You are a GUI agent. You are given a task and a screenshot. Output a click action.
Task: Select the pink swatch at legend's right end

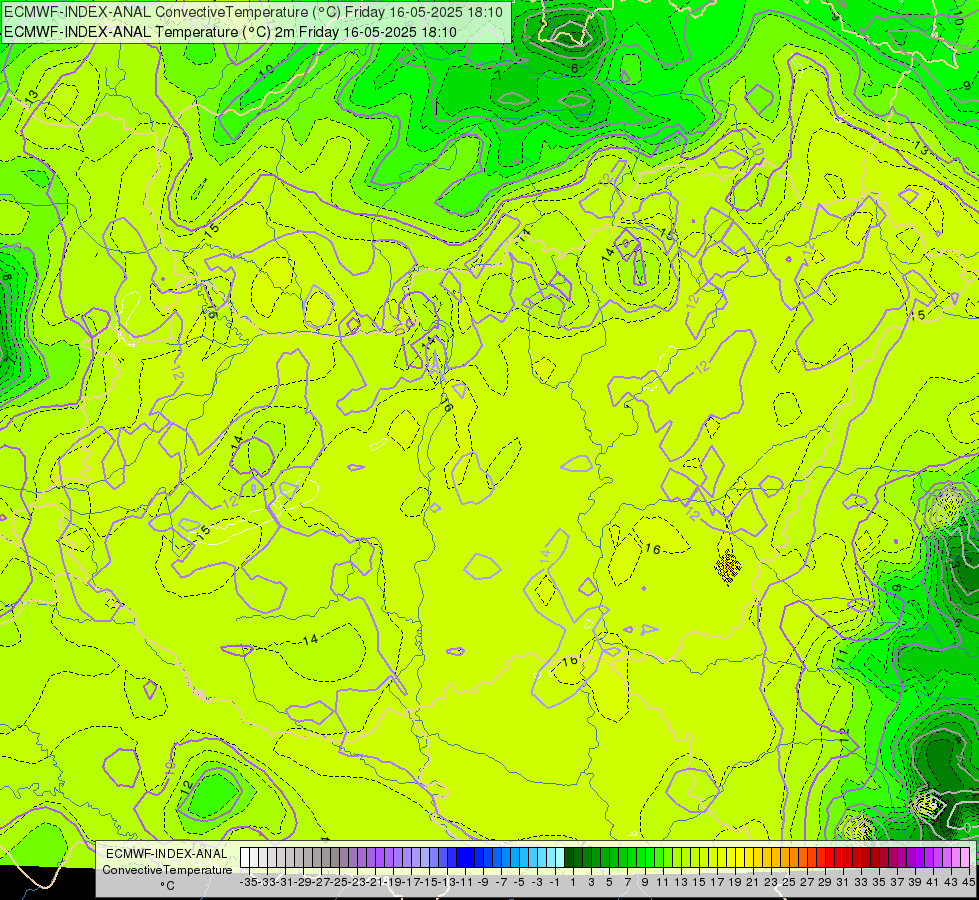pyautogui.click(x=965, y=857)
